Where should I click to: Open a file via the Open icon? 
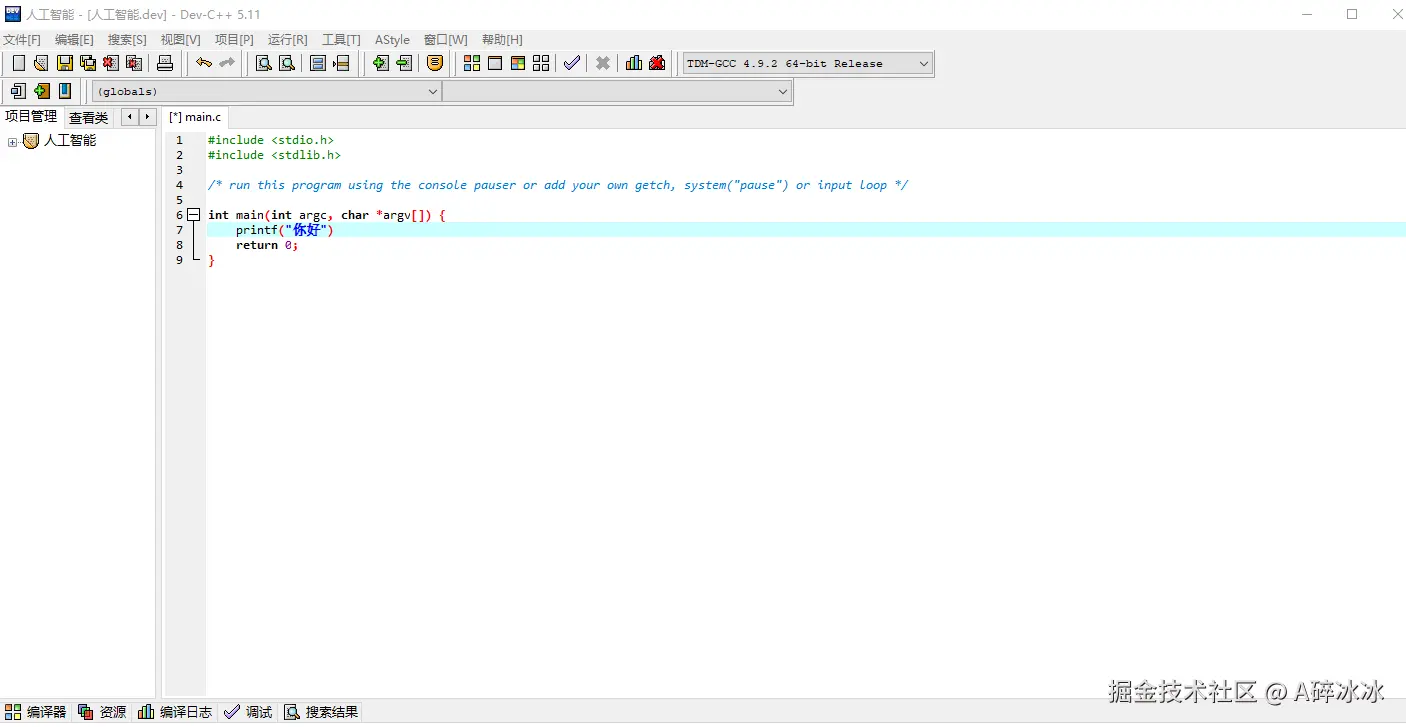pos(41,63)
